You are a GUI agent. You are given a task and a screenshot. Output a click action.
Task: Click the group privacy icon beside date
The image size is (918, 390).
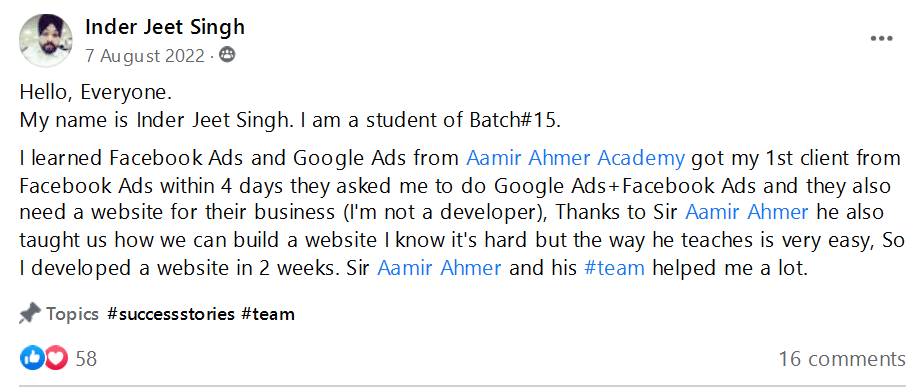coord(227,56)
